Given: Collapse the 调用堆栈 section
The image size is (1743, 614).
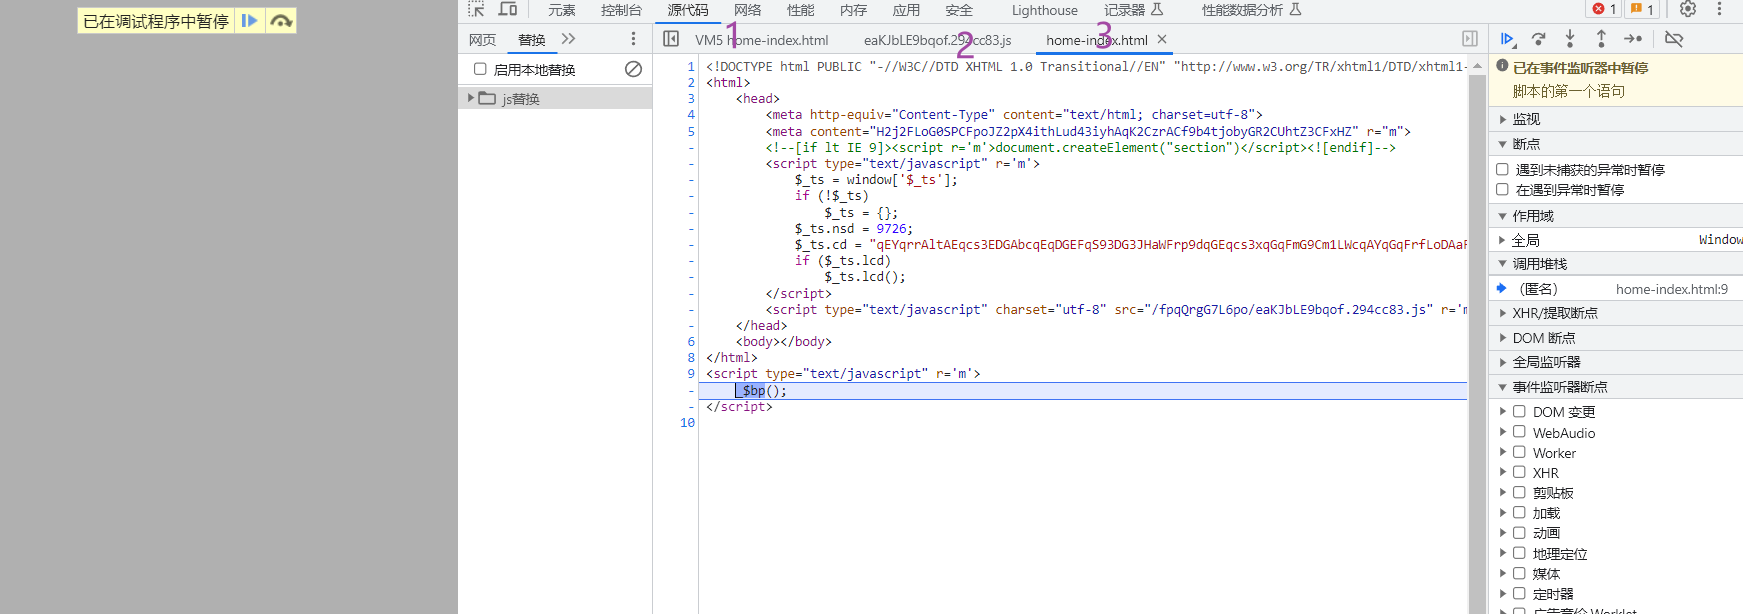Looking at the screenshot, I should pyautogui.click(x=1615, y=264).
